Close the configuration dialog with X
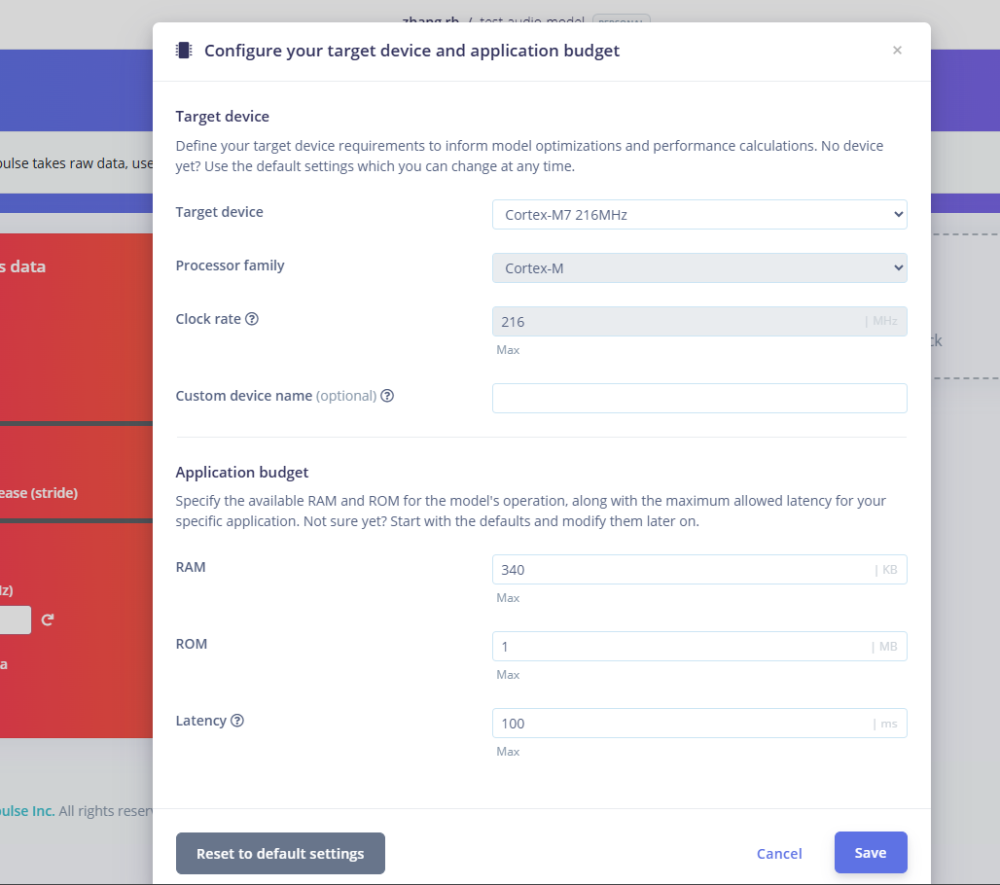Screen dimensions: 1000x885 [x=897, y=51]
